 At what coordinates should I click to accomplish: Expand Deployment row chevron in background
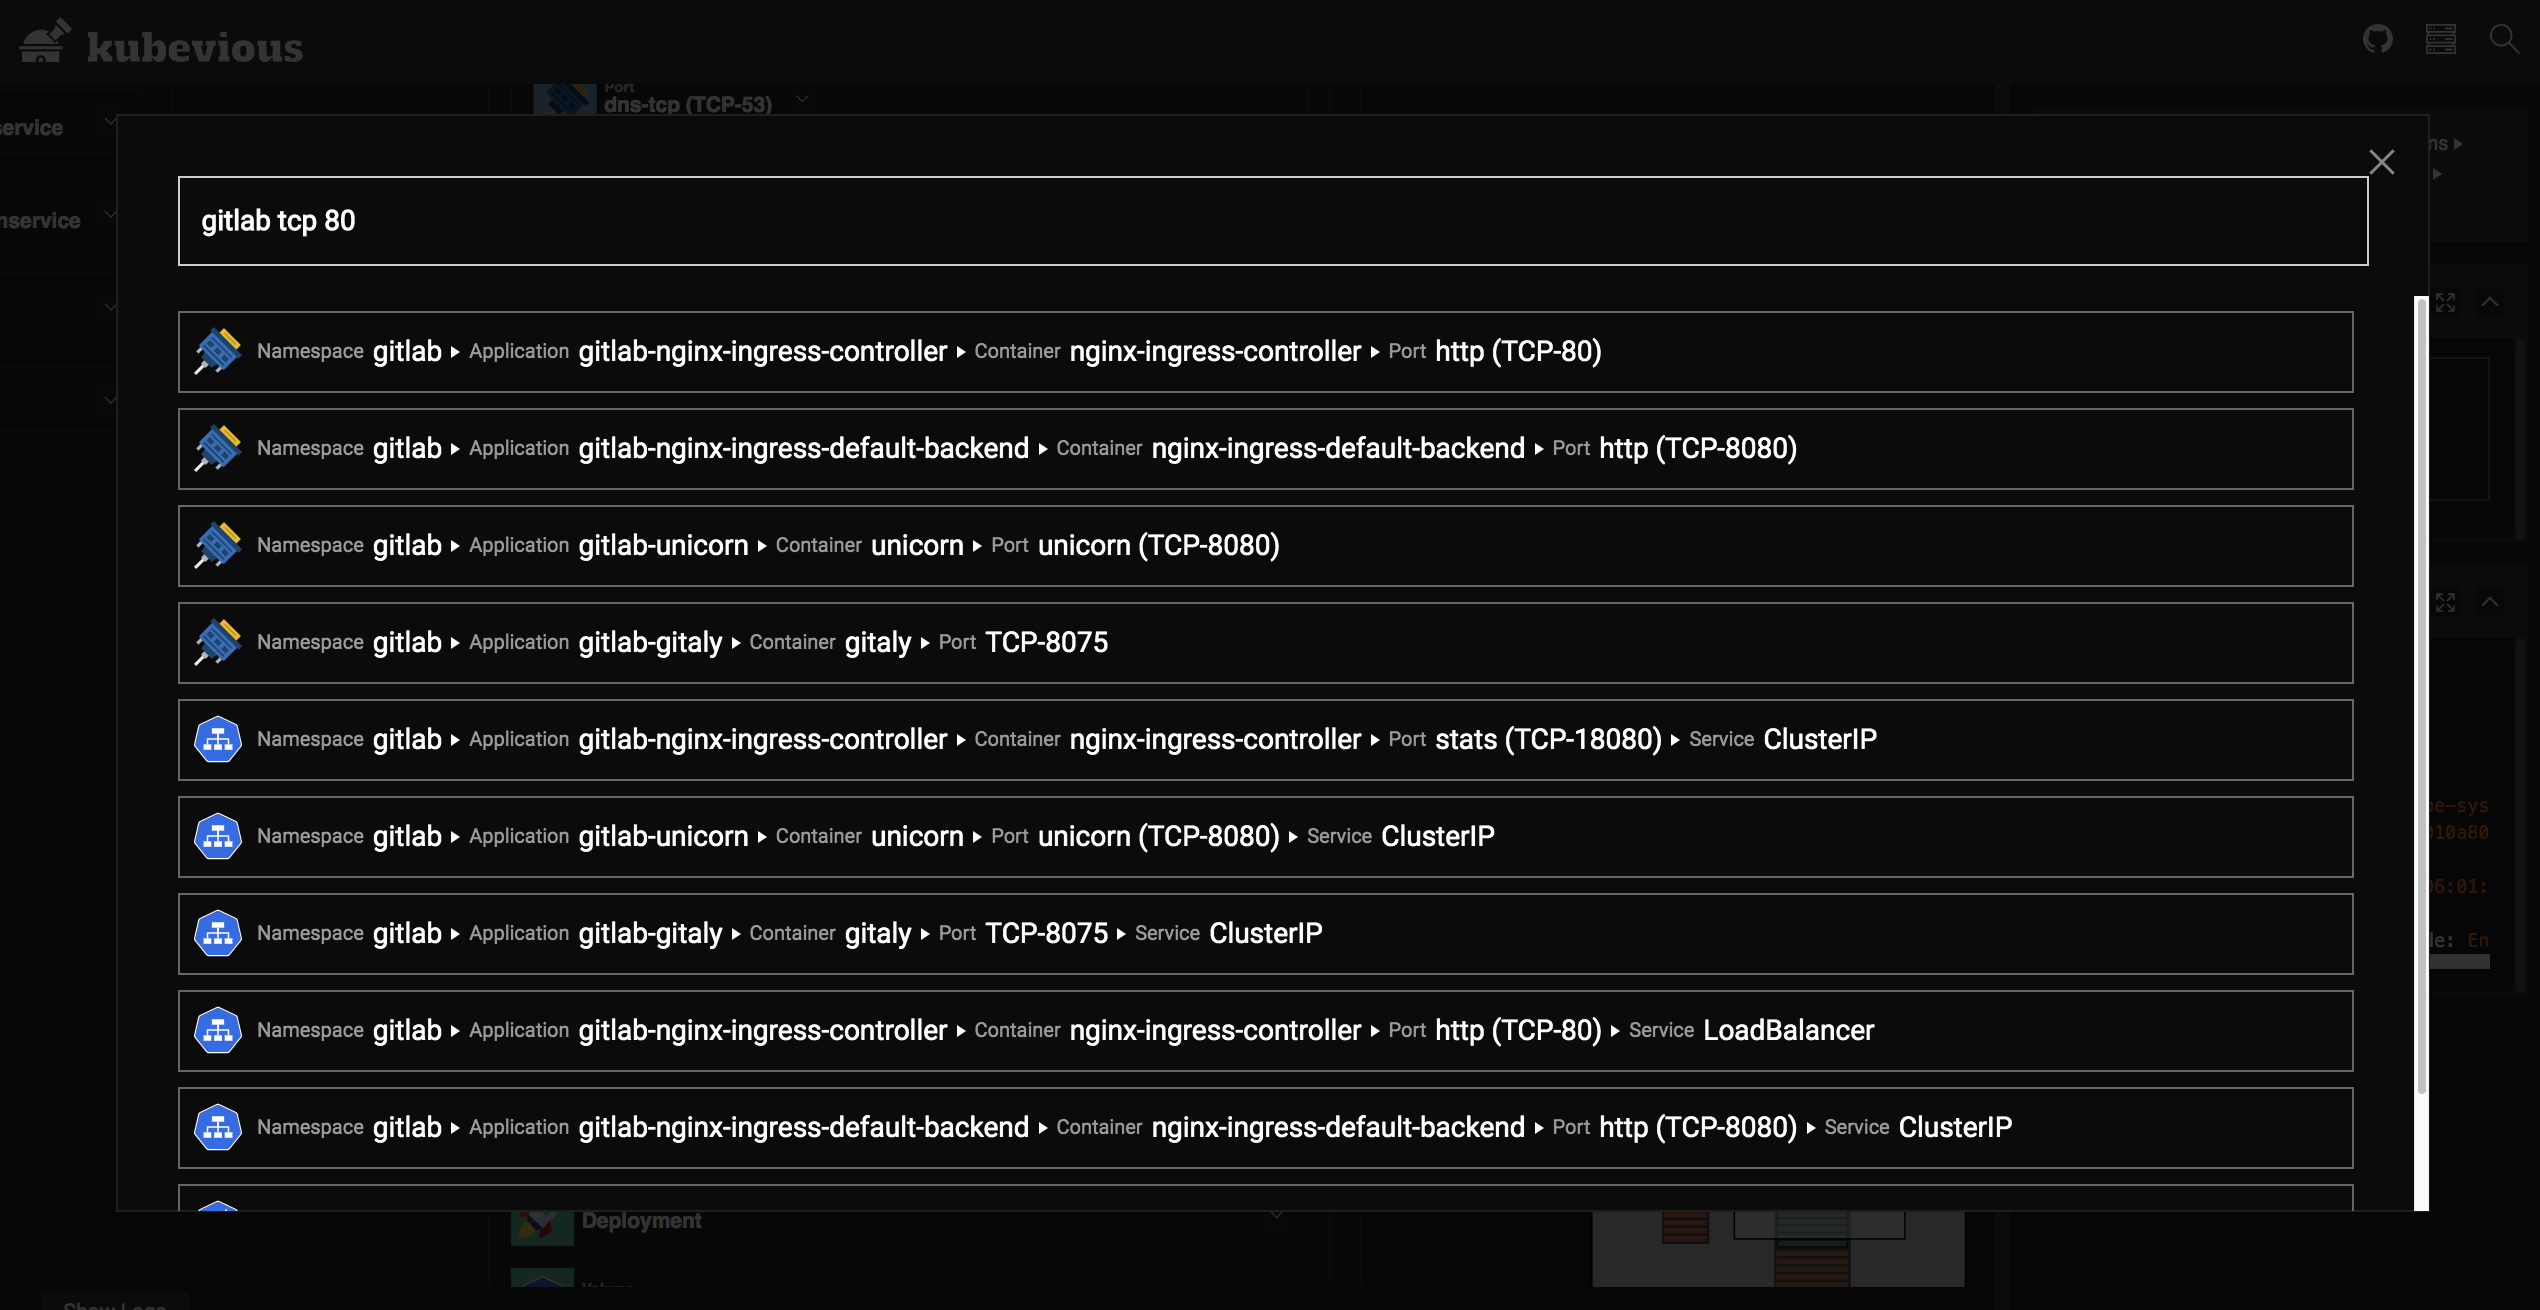1276,1216
